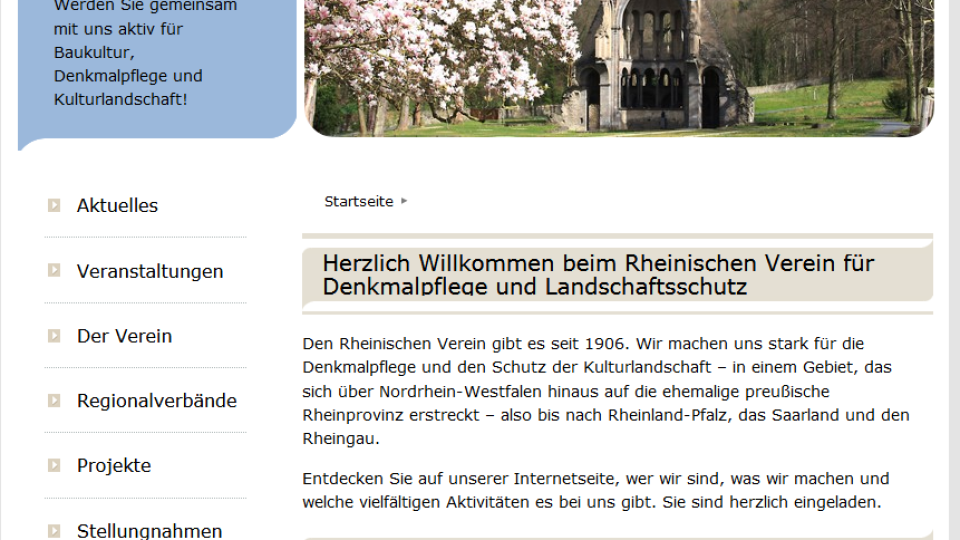Open the Der Verein page
The height and width of the screenshot is (540, 960).
point(124,336)
